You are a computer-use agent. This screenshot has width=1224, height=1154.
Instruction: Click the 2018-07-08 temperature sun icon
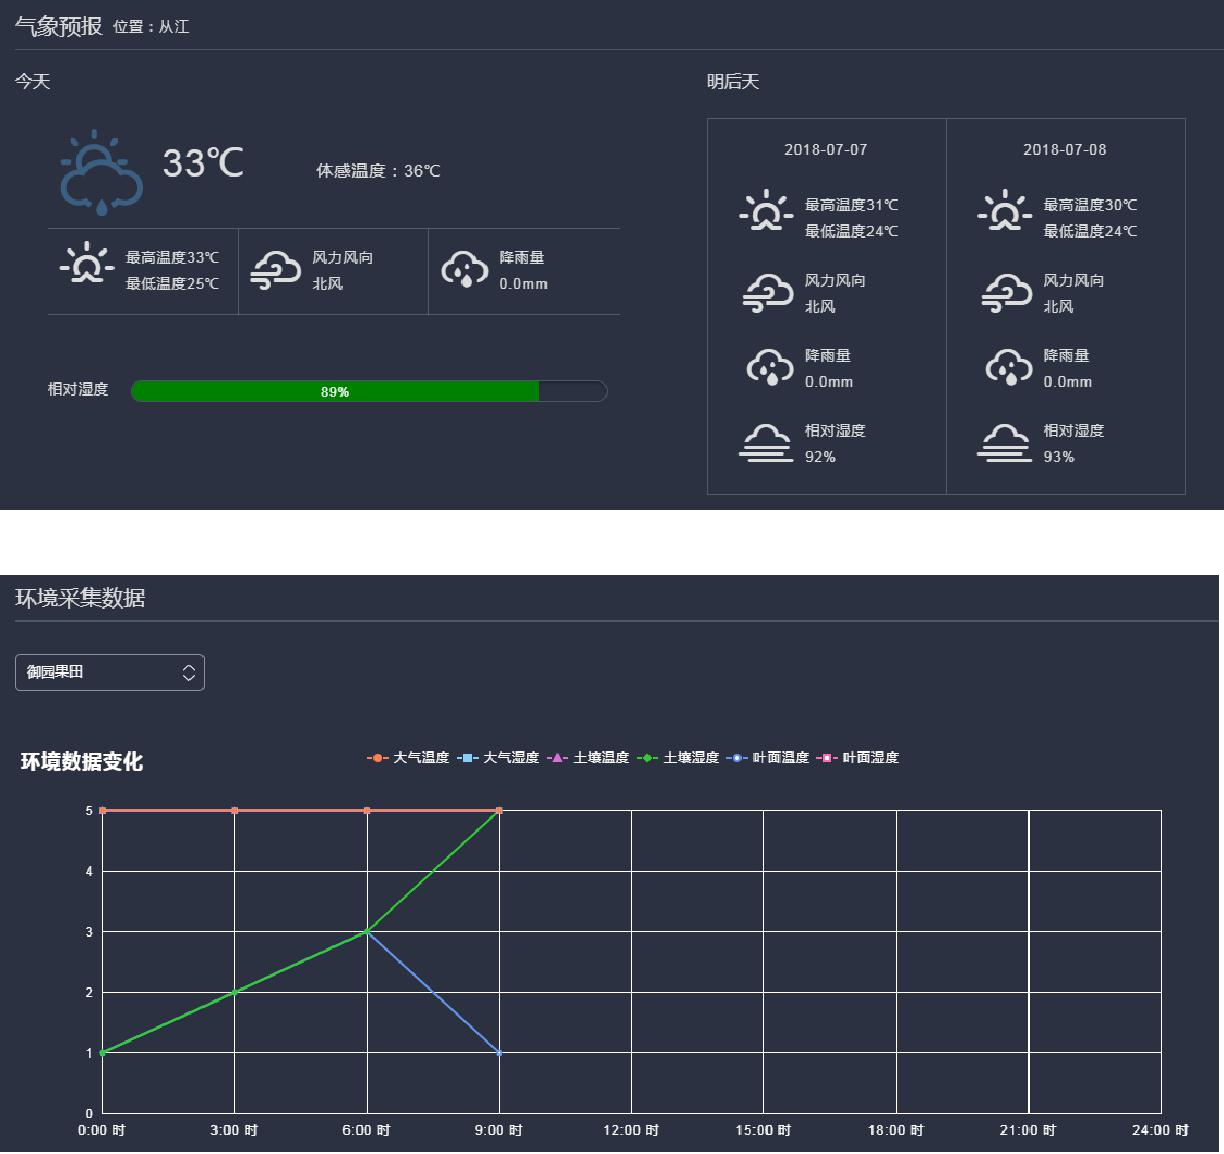pos(1004,212)
